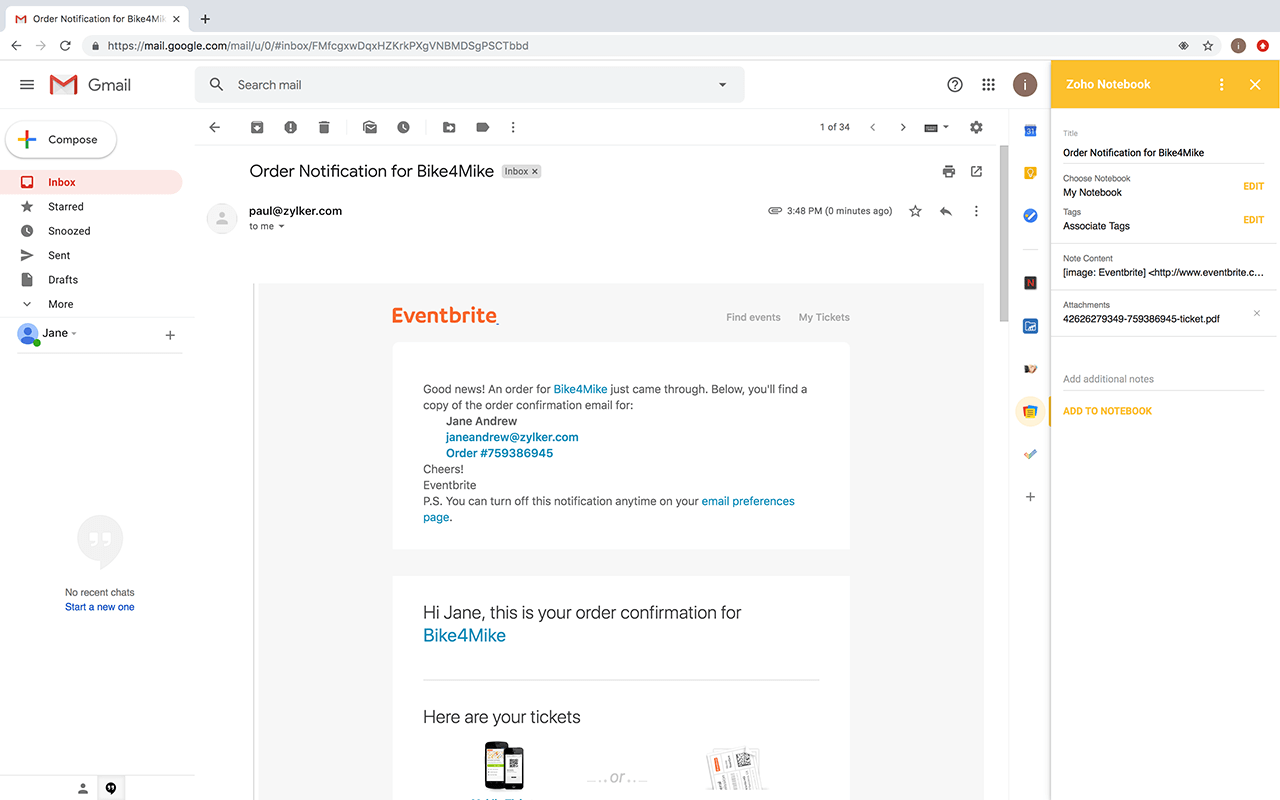Screen dimensions: 1280x800
Task: Delete the open email
Action: pyautogui.click(x=322, y=127)
